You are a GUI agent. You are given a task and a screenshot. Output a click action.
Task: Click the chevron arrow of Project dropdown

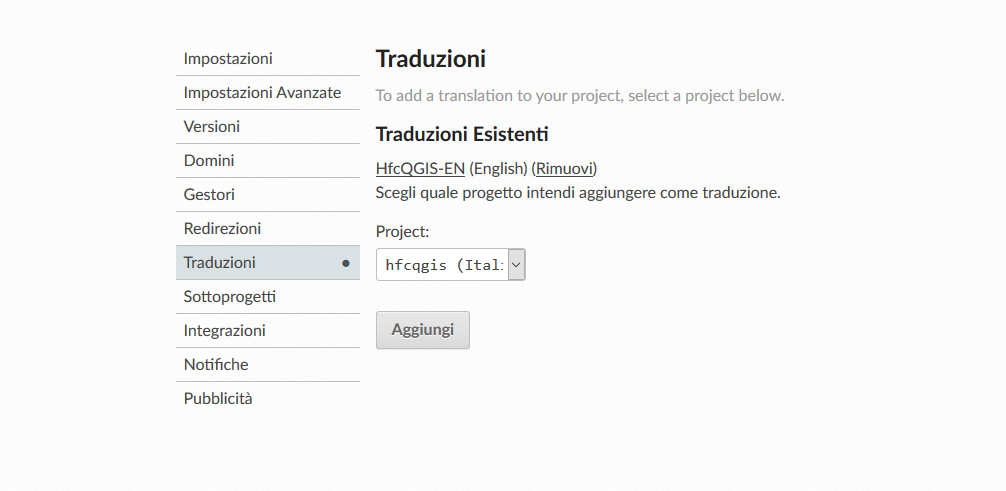pyautogui.click(x=516, y=265)
